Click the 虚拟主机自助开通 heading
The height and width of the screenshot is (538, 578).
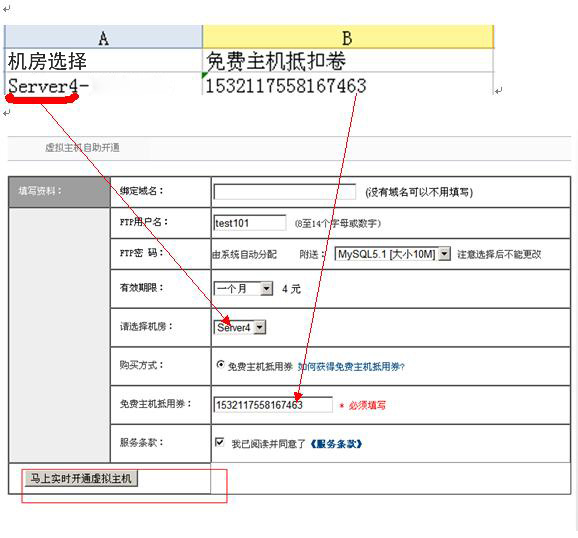point(82,148)
